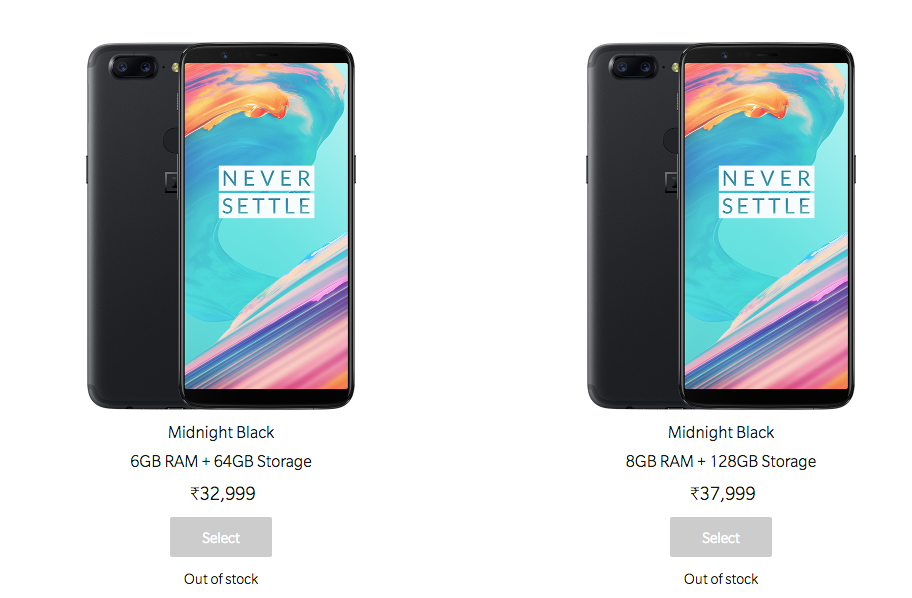Click the Select button for 8GB RAM model
The height and width of the screenshot is (598, 912).
[721, 537]
